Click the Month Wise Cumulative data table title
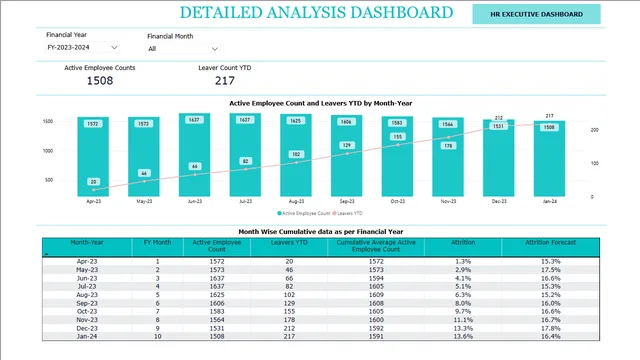This screenshot has width=640, height=360. (x=320, y=231)
